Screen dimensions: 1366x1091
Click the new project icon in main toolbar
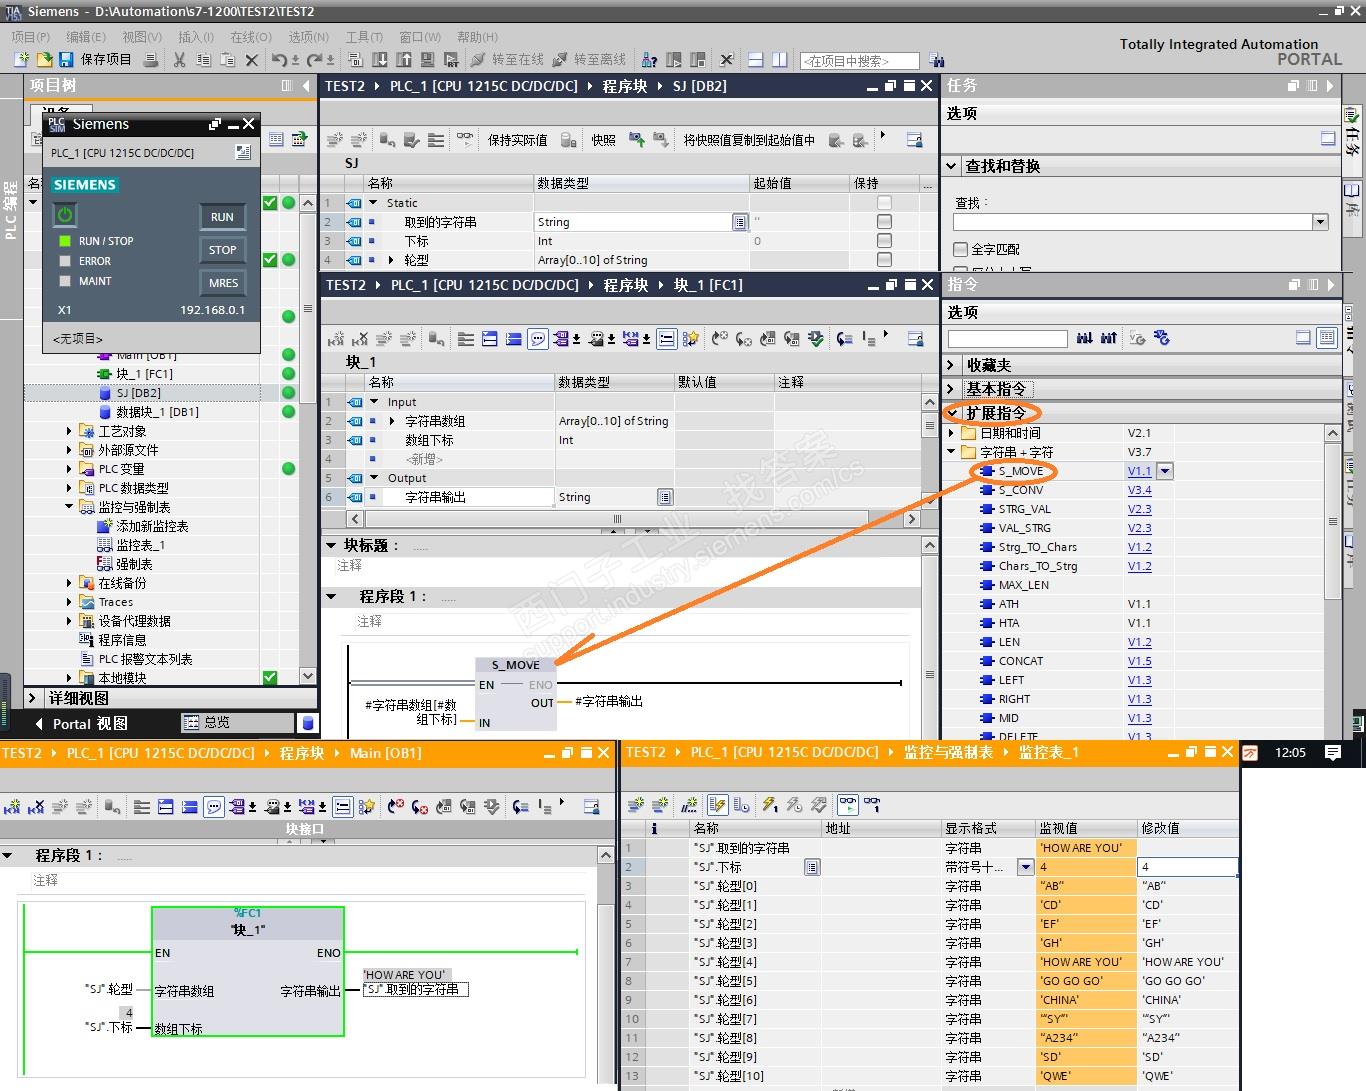pos(20,60)
